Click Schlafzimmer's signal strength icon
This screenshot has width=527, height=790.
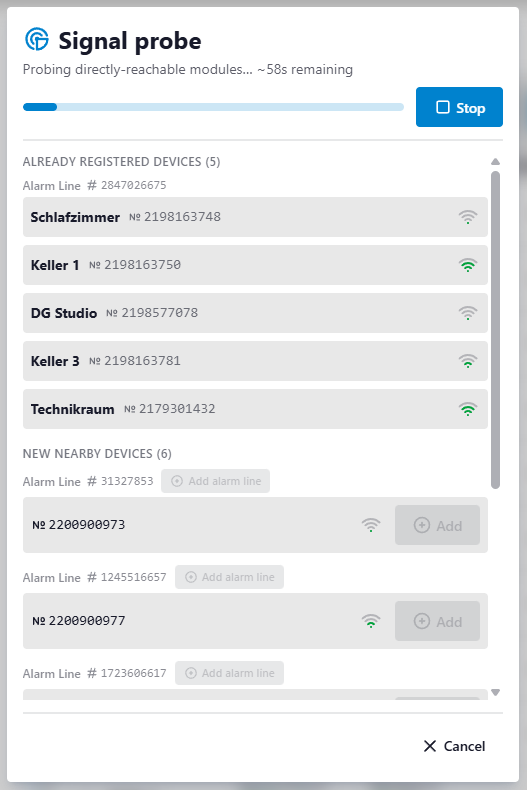468,217
